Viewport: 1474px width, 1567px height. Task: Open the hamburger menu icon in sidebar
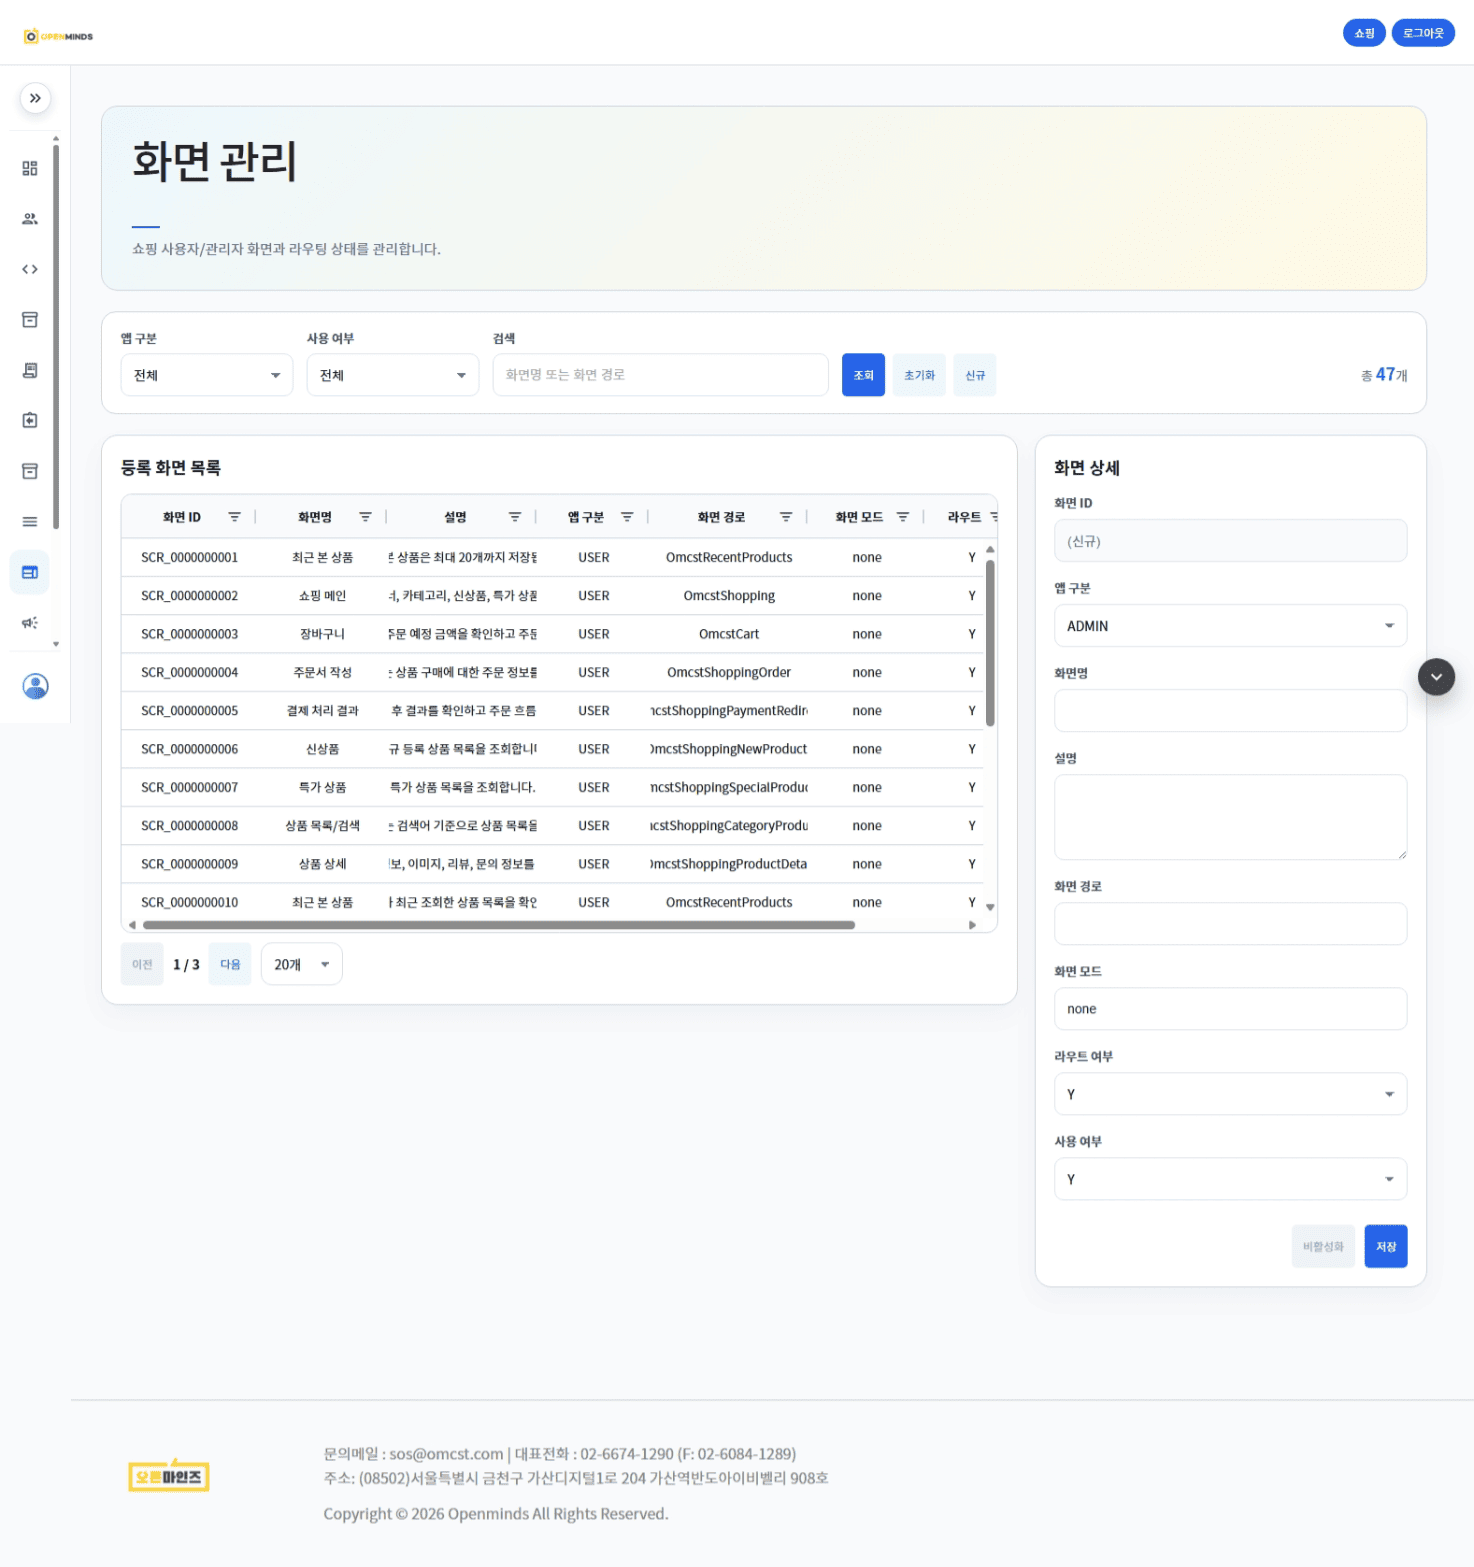[30, 521]
